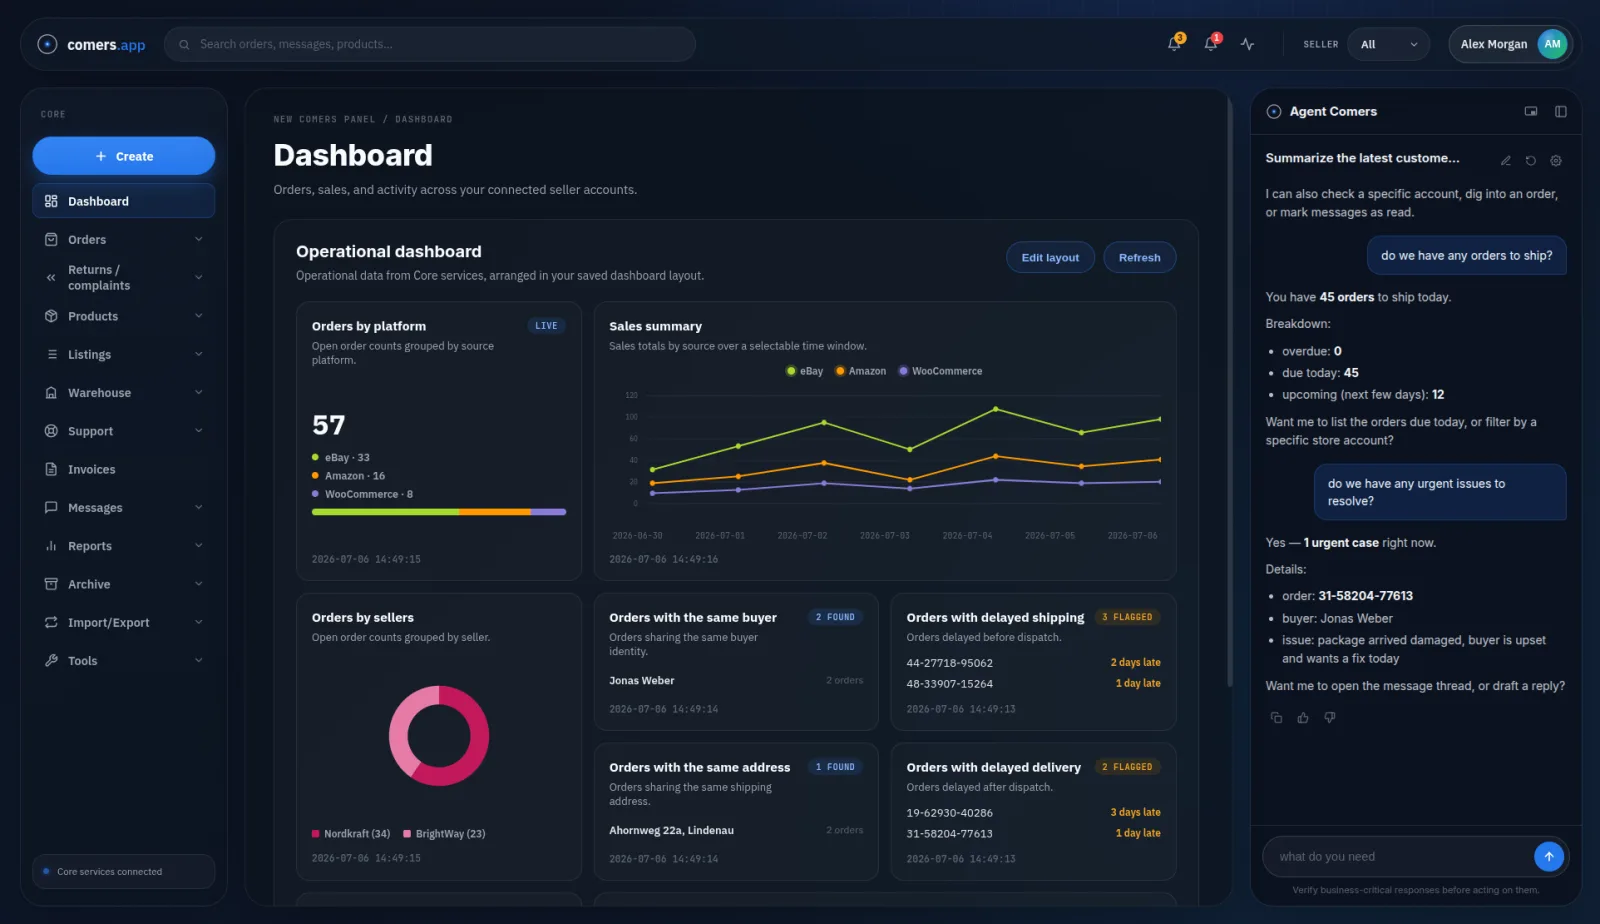The width and height of the screenshot is (1600, 924).
Task: Edit the conversation title with pencil icon
Action: tap(1506, 160)
